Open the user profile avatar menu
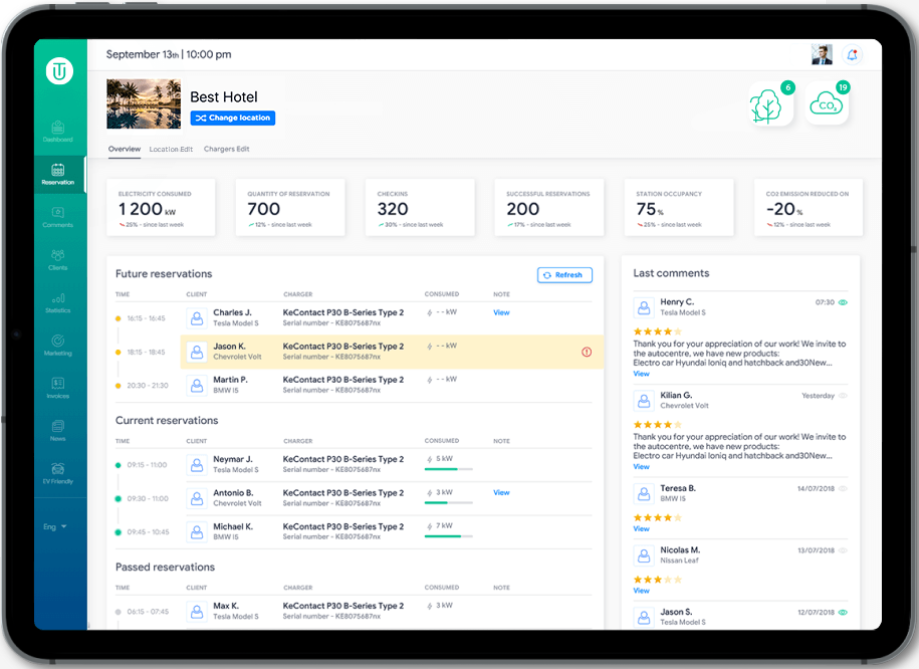919x669 pixels. coord(822,55)
